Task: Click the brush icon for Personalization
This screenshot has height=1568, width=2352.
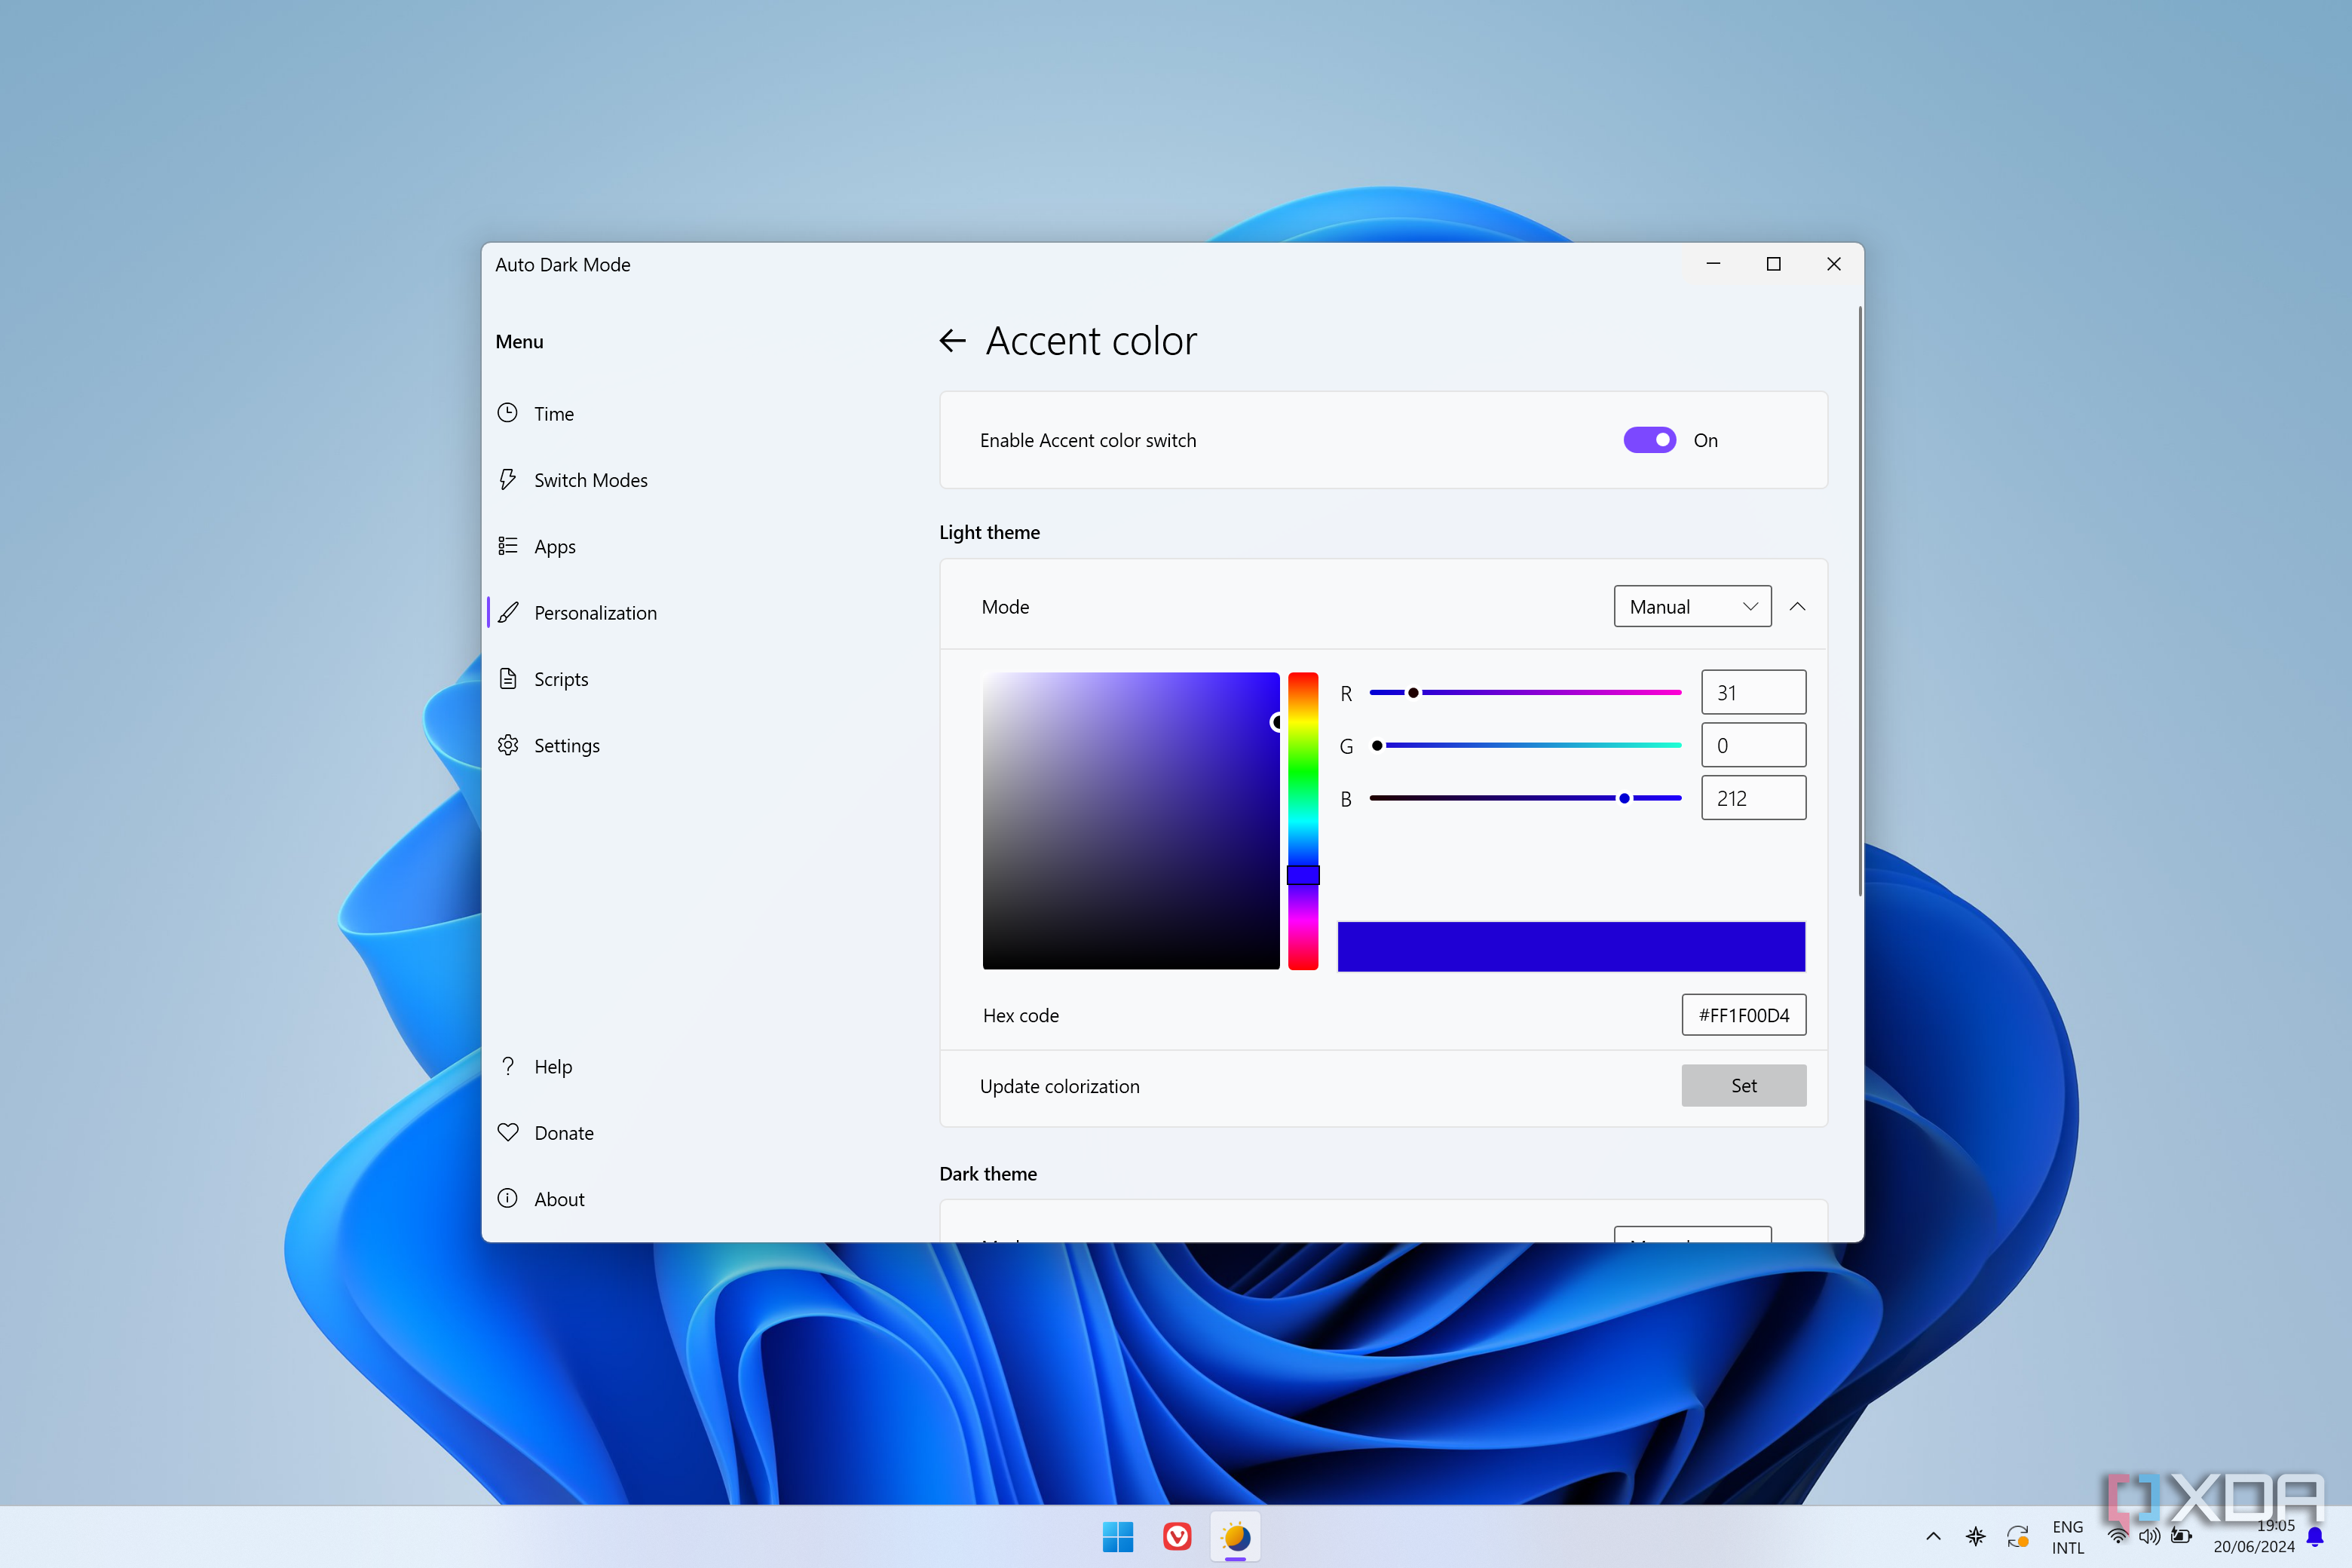Action: click(x=508, y=612)
